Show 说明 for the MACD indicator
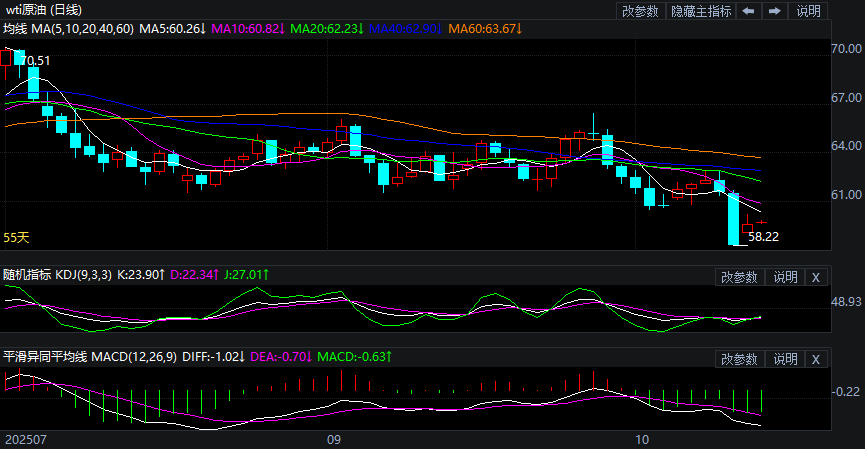This screenshot has height=449, width=865. [786, 359]
